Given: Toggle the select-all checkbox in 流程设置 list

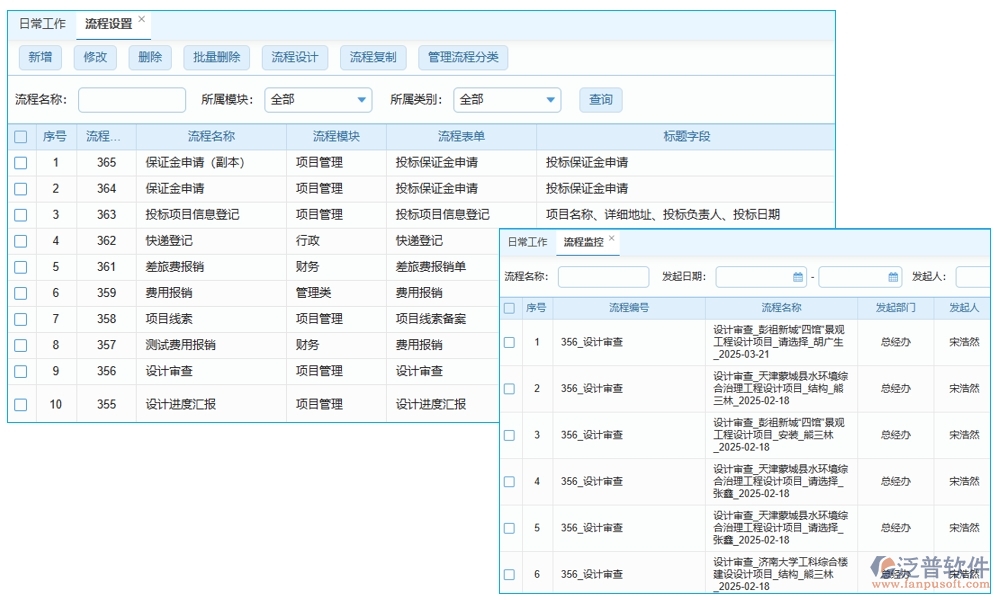Looking at the screenshot, I should (22, 136).
